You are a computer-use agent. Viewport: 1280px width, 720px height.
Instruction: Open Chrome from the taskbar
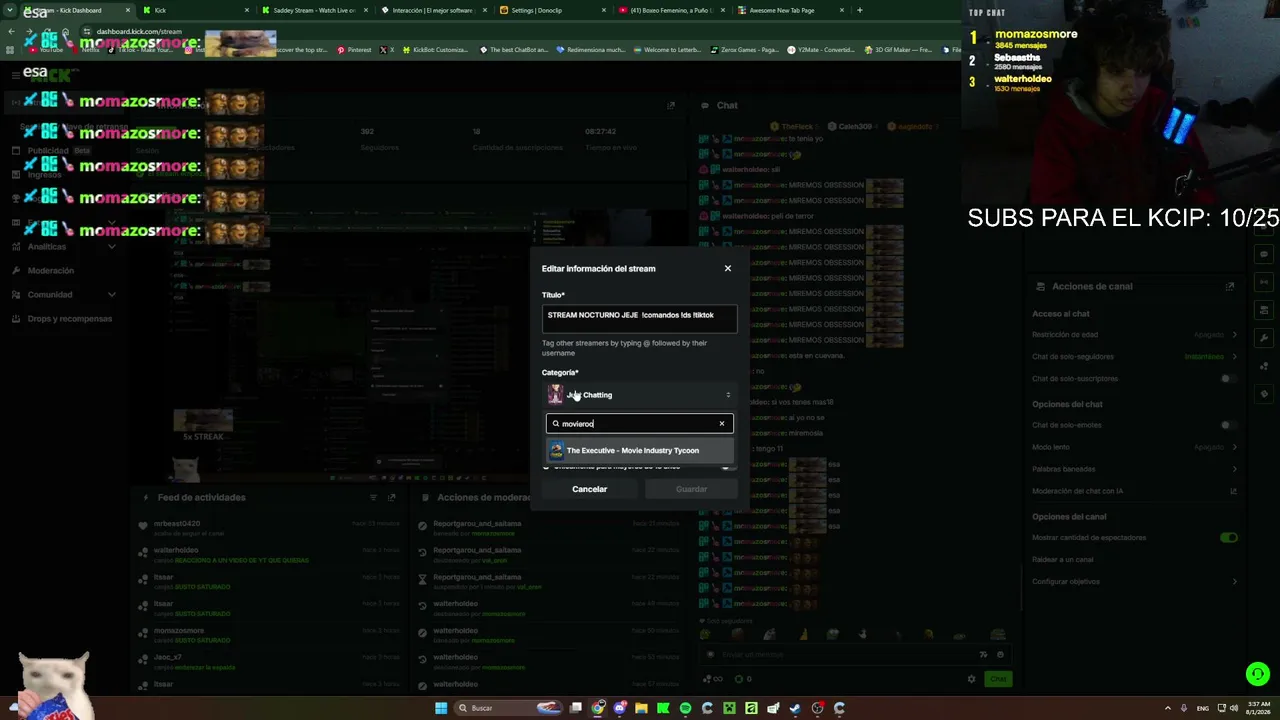[598, 708]
